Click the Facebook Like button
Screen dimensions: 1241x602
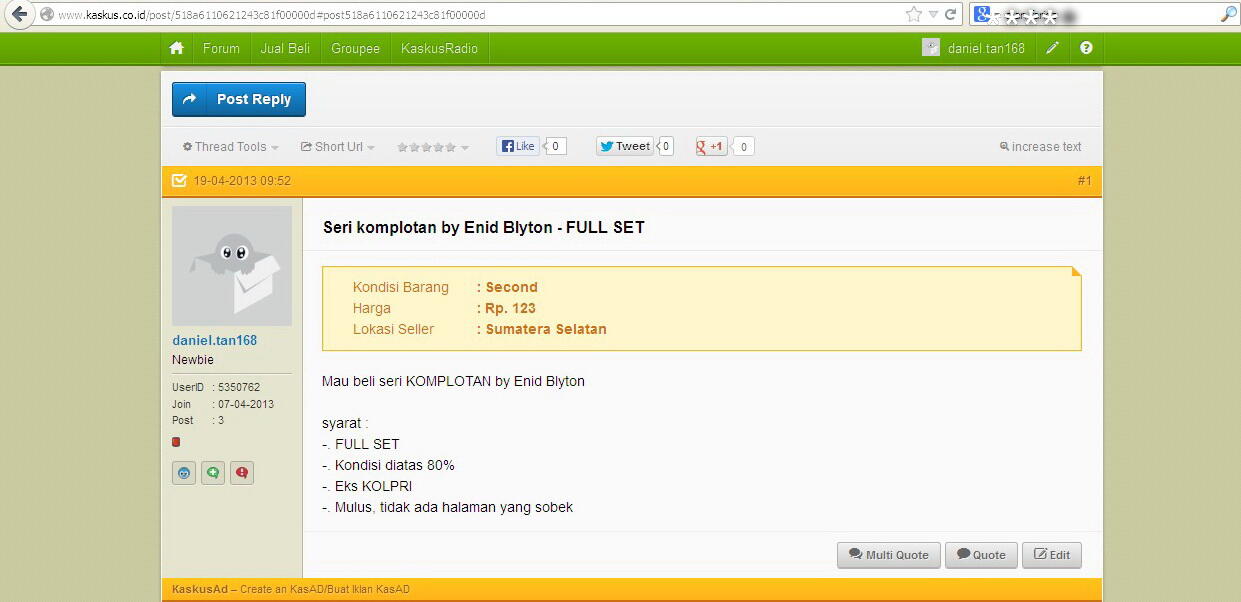pyautogui.click(x=519, y=146)
